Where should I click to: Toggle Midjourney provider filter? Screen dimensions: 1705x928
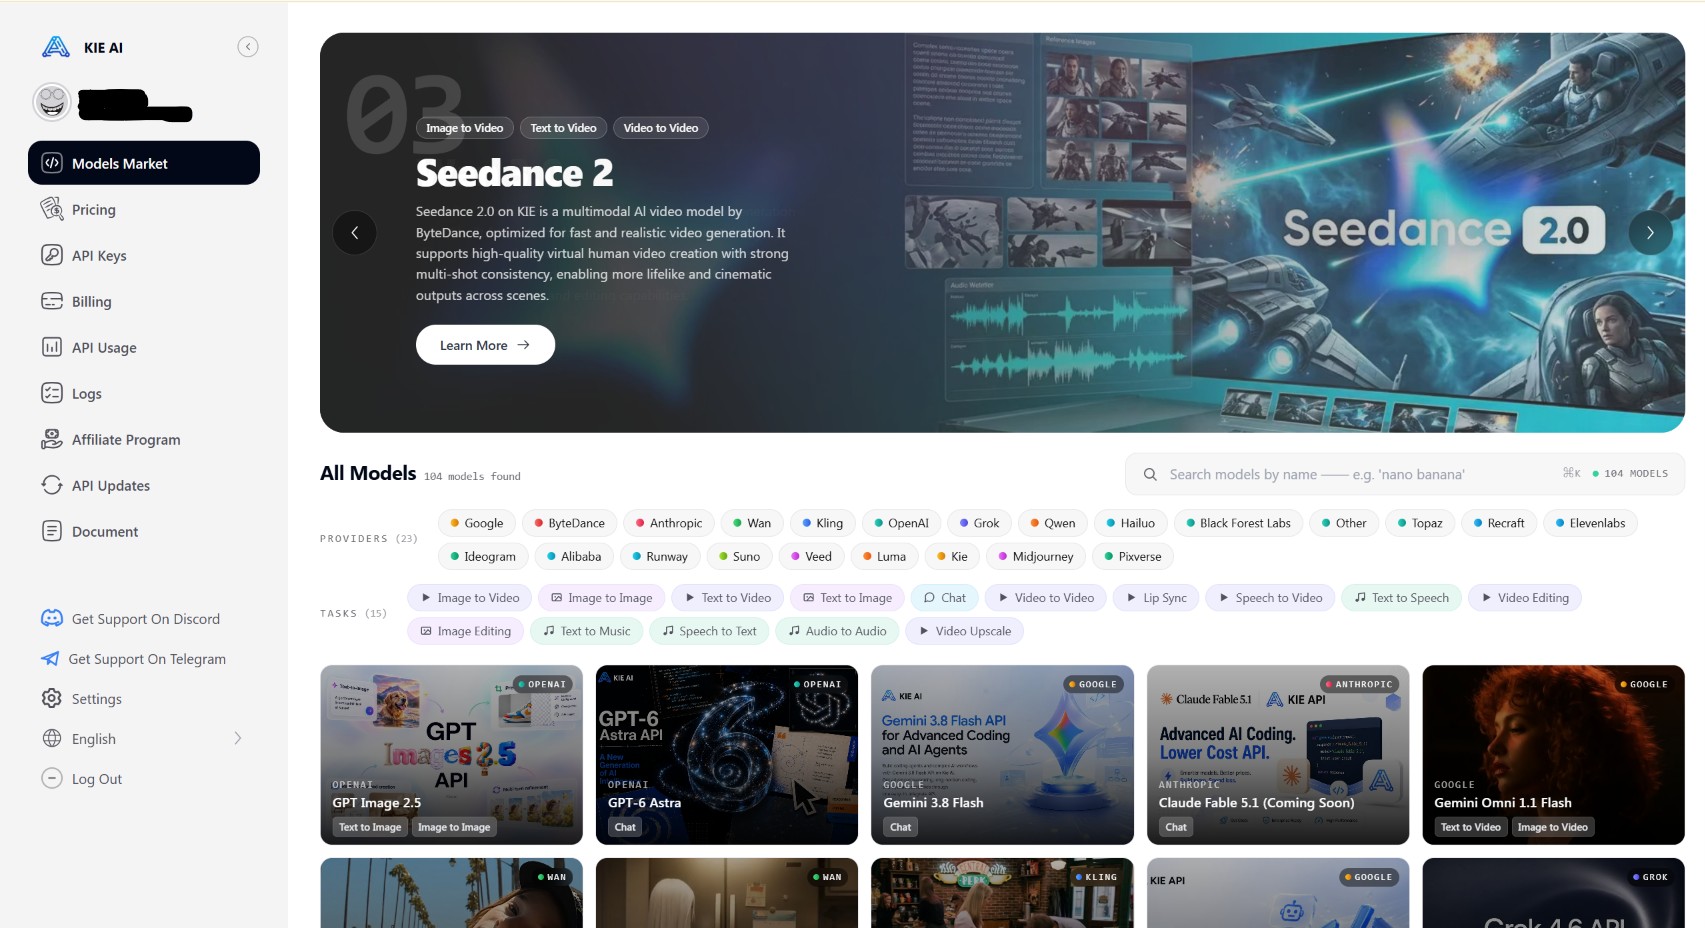click(1036, 556)
